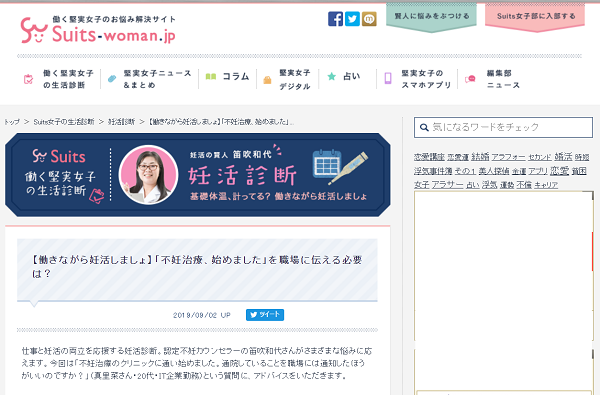Click 妊活診断 breadcrumb link

click(121, 122)
